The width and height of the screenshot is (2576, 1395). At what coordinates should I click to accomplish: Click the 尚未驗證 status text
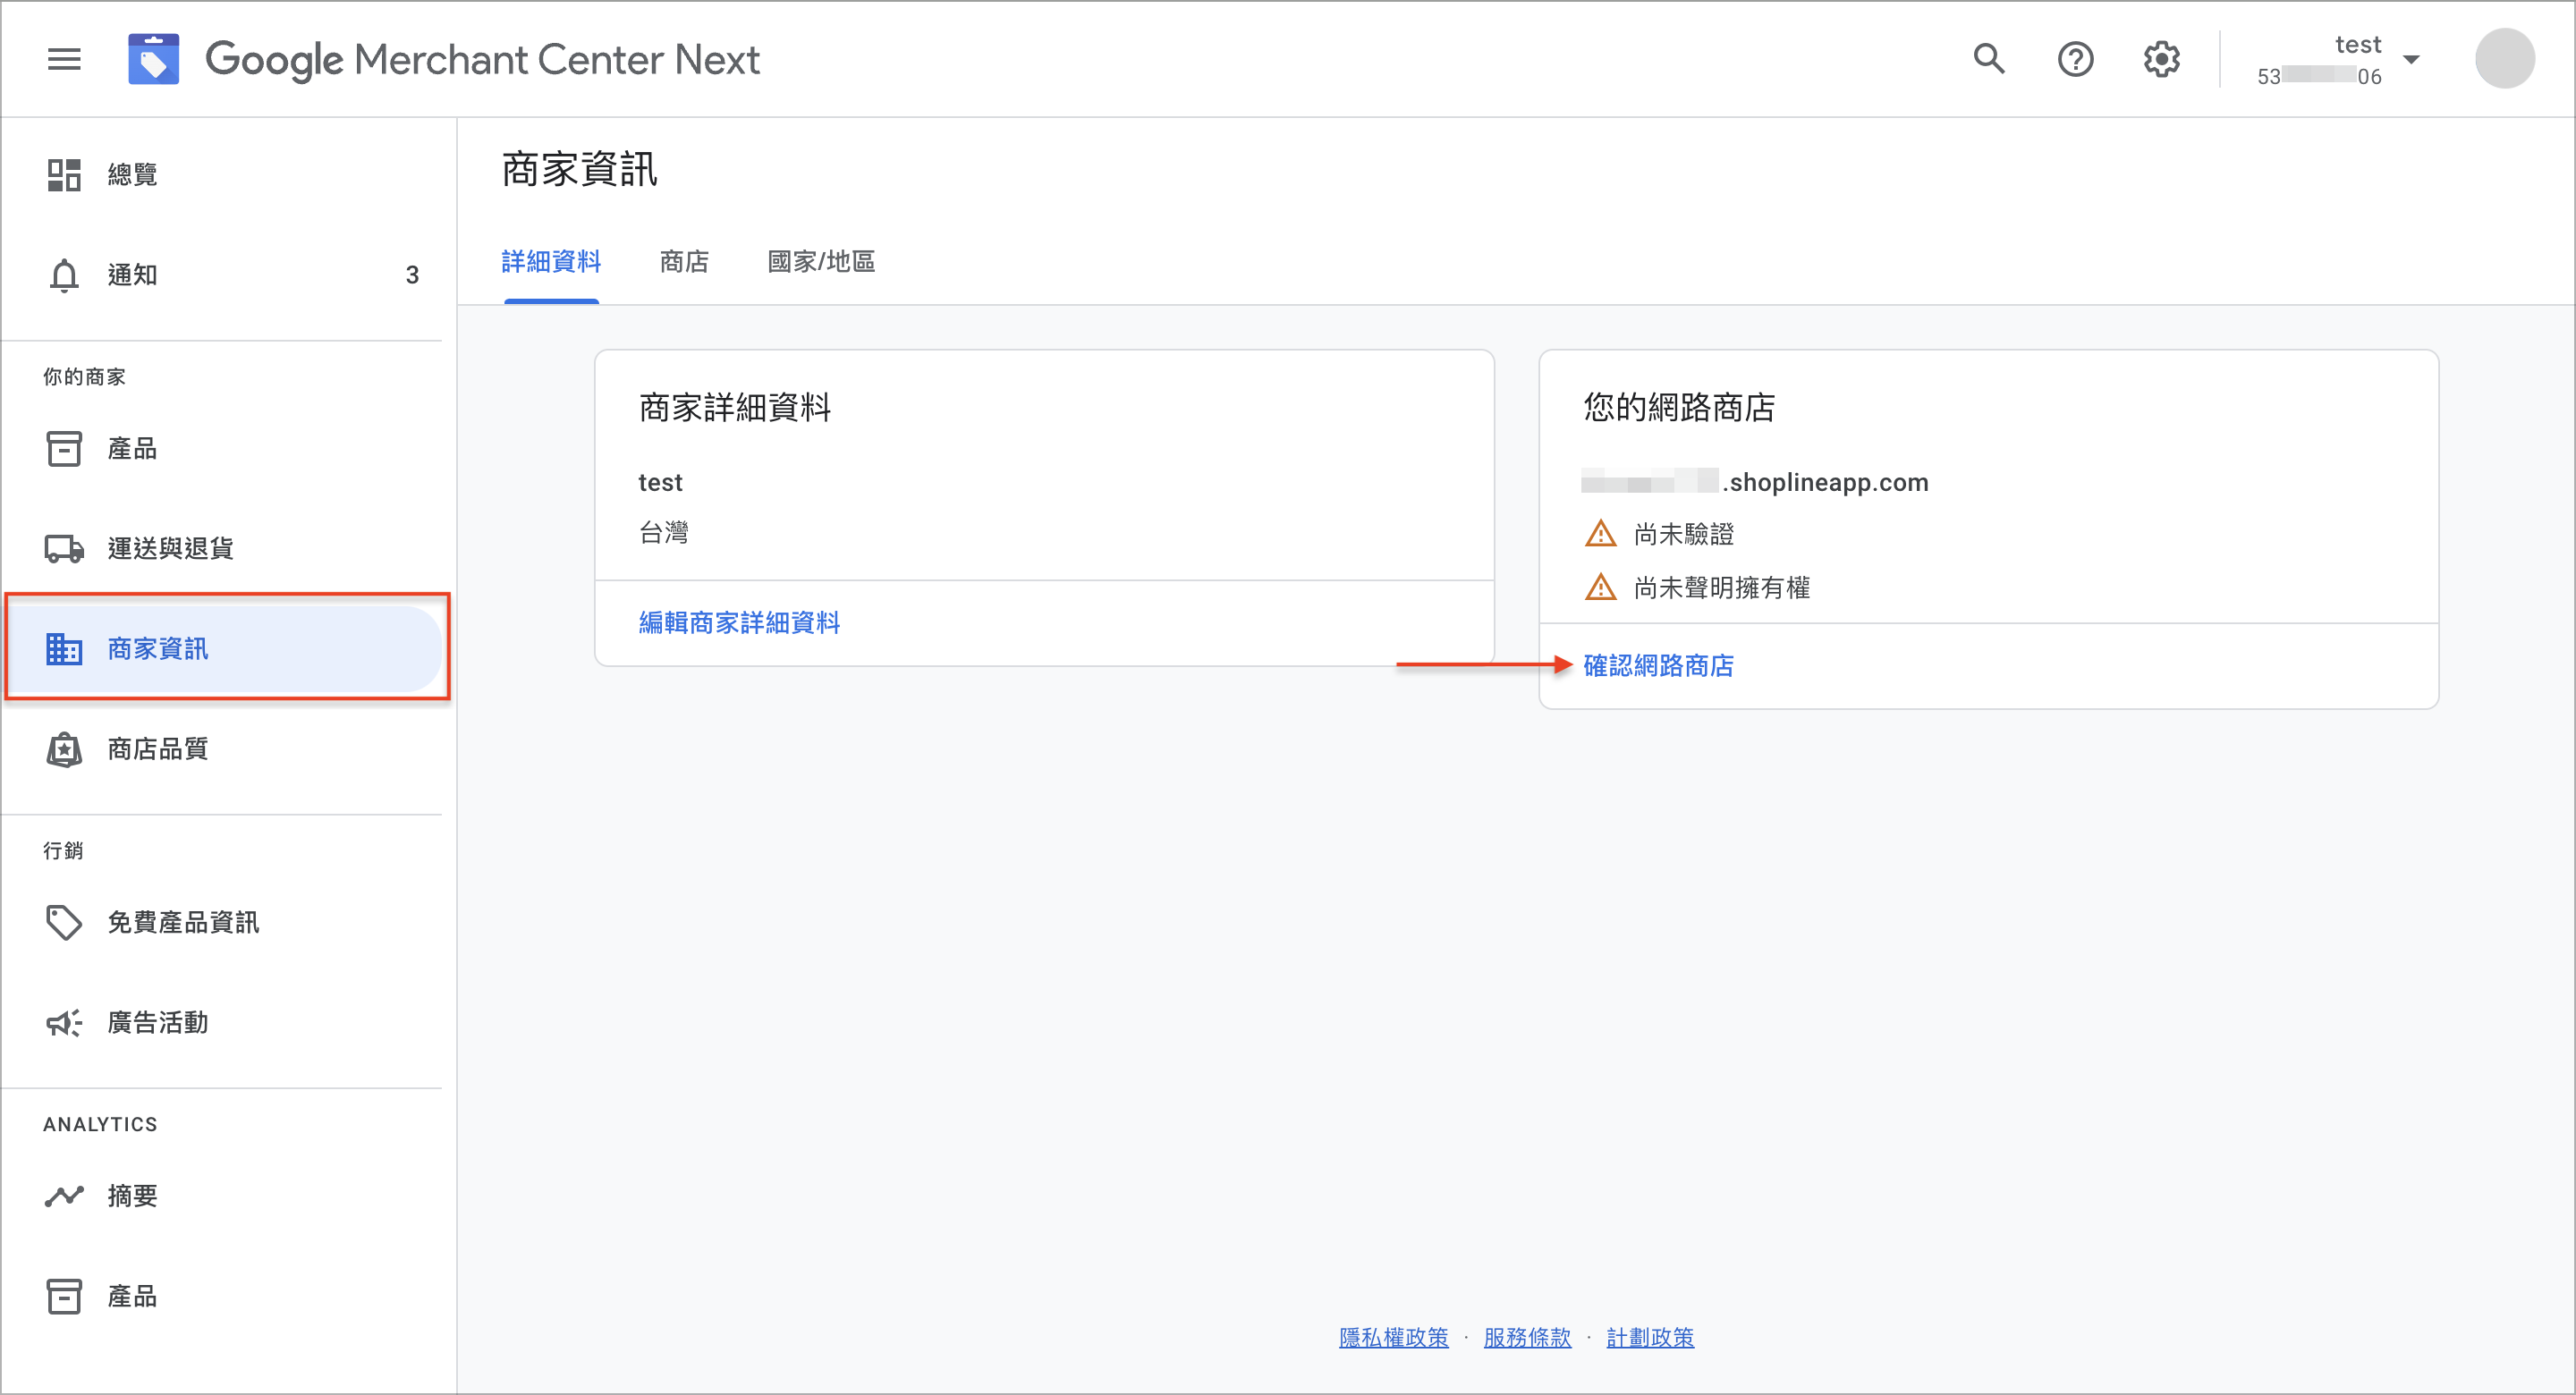click(x=1684, y=534)
